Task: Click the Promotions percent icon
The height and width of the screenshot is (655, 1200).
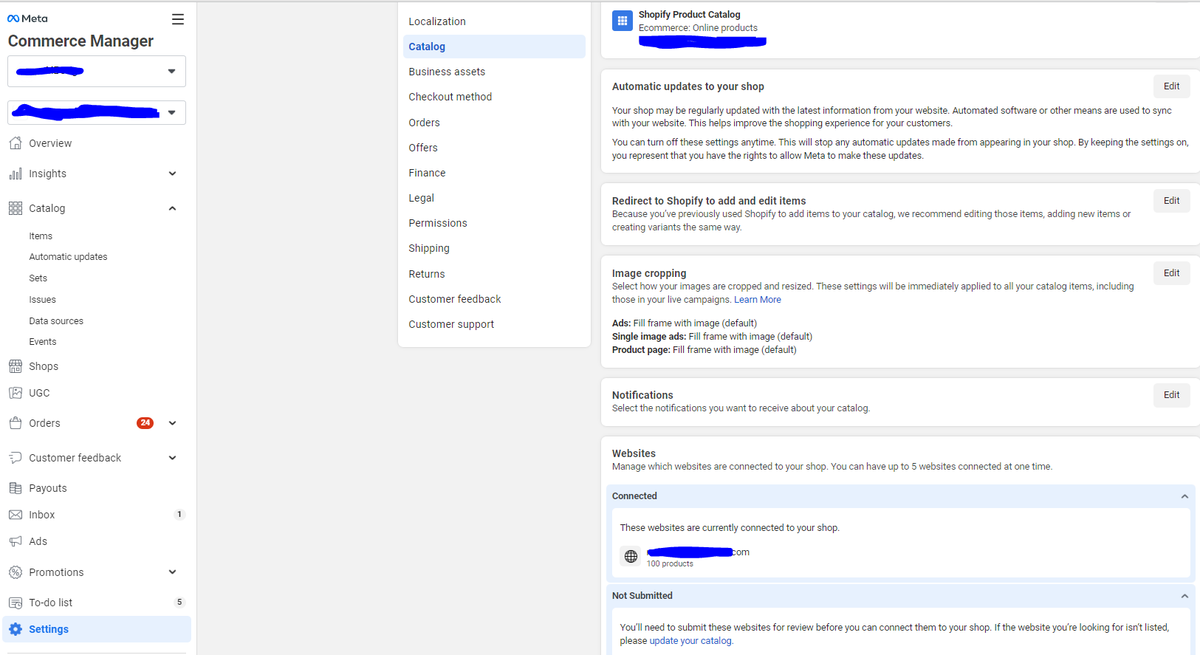Action: 15,572
